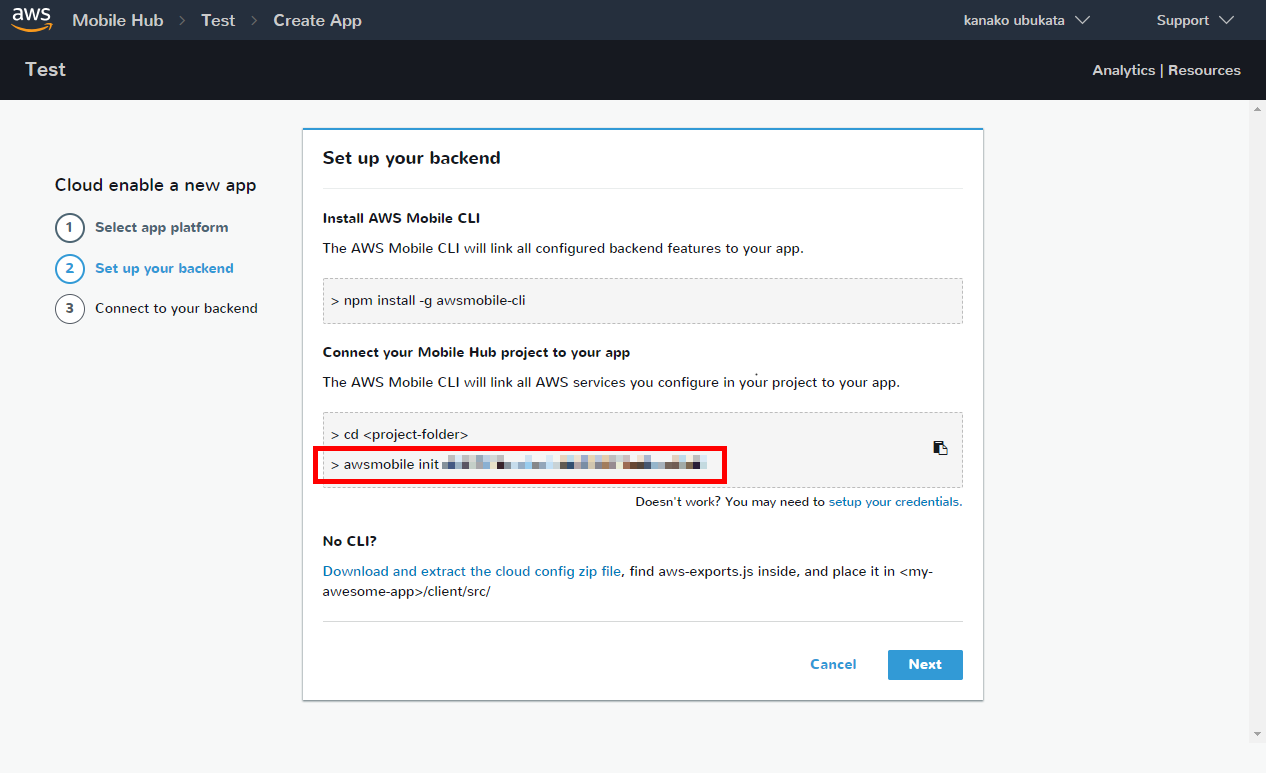Click step 2 circle icon
Viewport: 1266px width, 773px height.
click(x=69, y=268)
